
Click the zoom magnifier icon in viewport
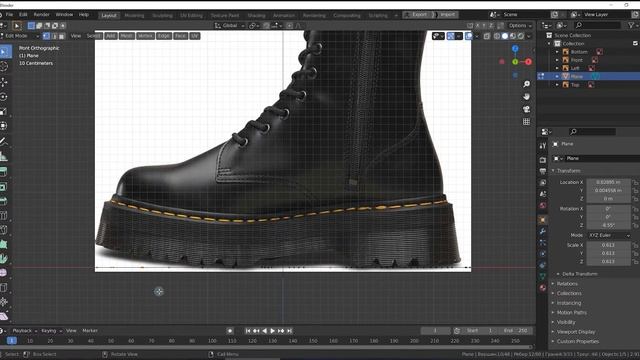tap(527, 84)
